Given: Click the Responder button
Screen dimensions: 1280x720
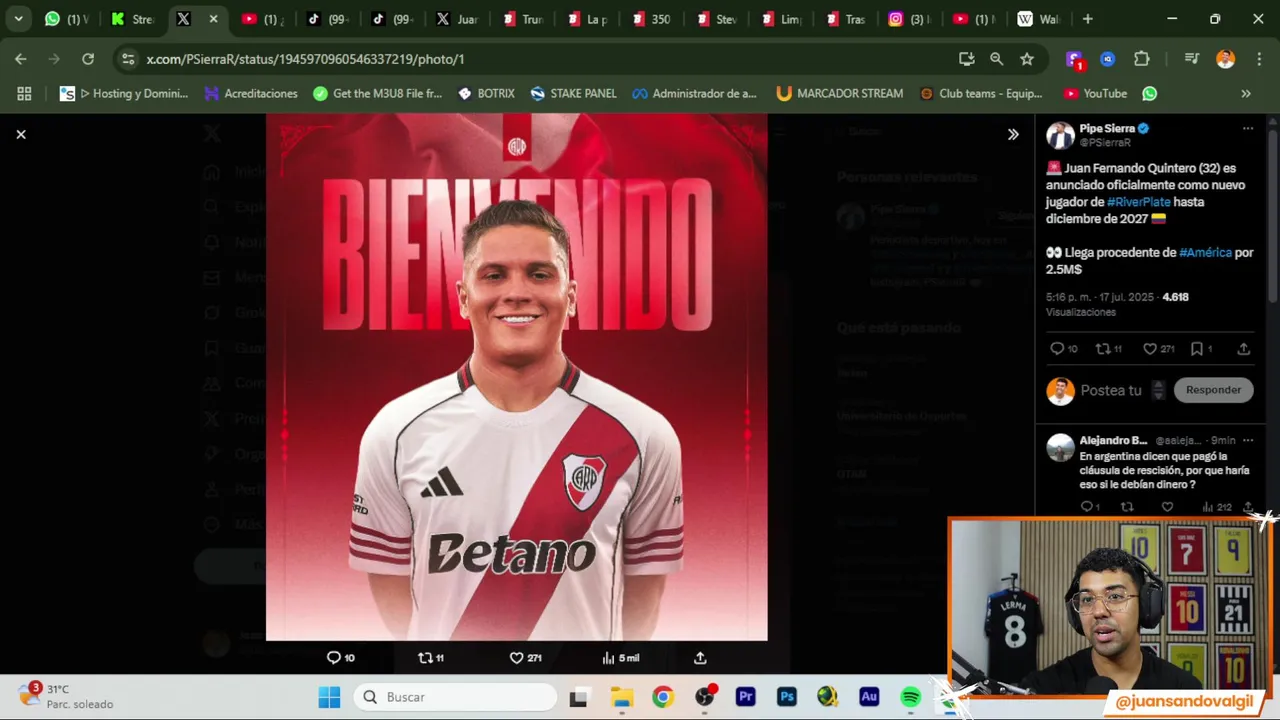Looking at the screenshot, I should point(1213,390).
